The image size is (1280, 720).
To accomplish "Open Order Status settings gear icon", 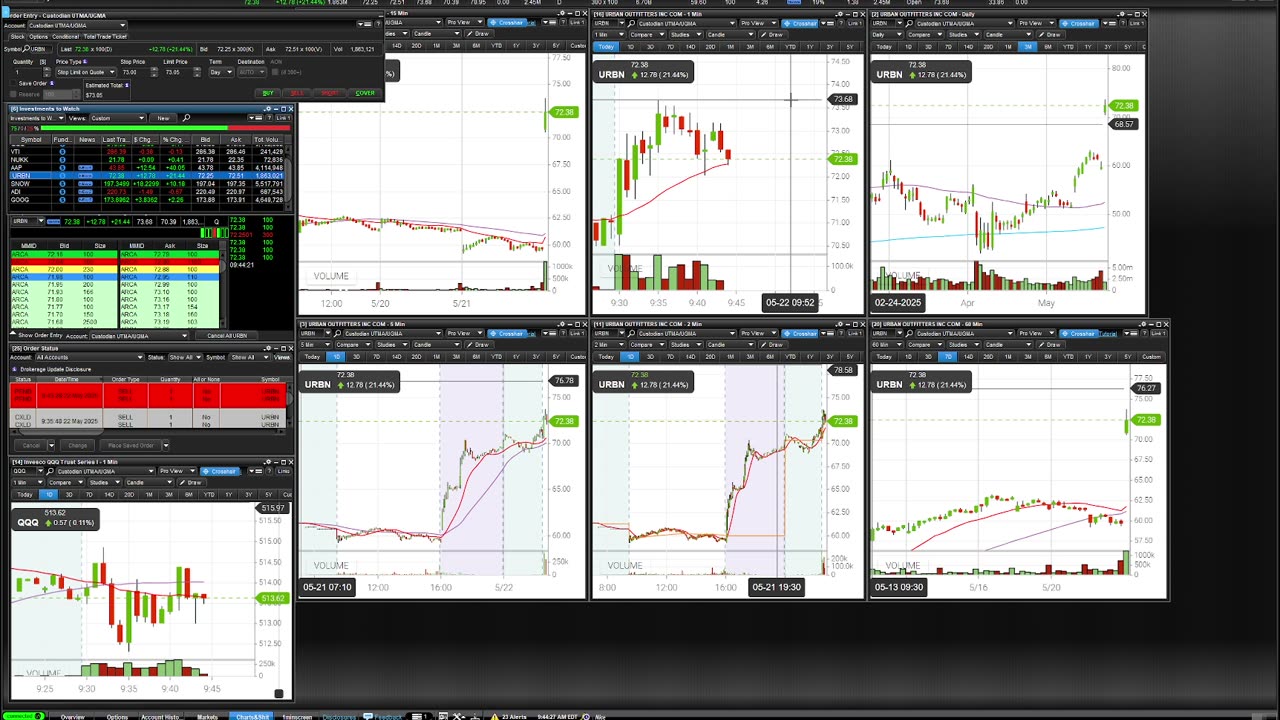I will coord(268,348).
